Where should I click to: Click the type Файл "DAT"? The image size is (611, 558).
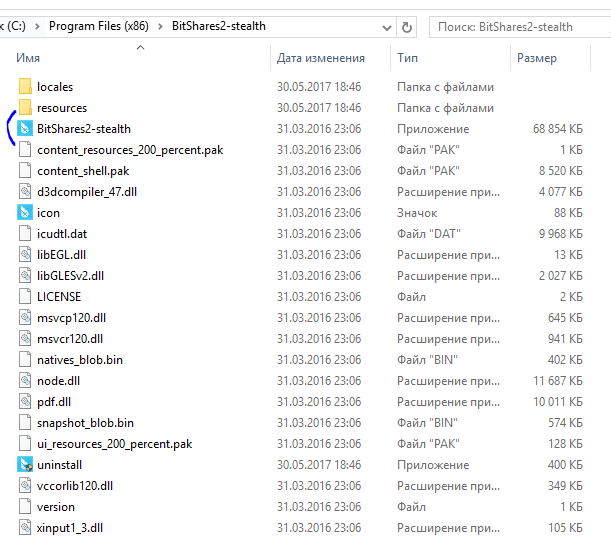[x=429, y=234]
